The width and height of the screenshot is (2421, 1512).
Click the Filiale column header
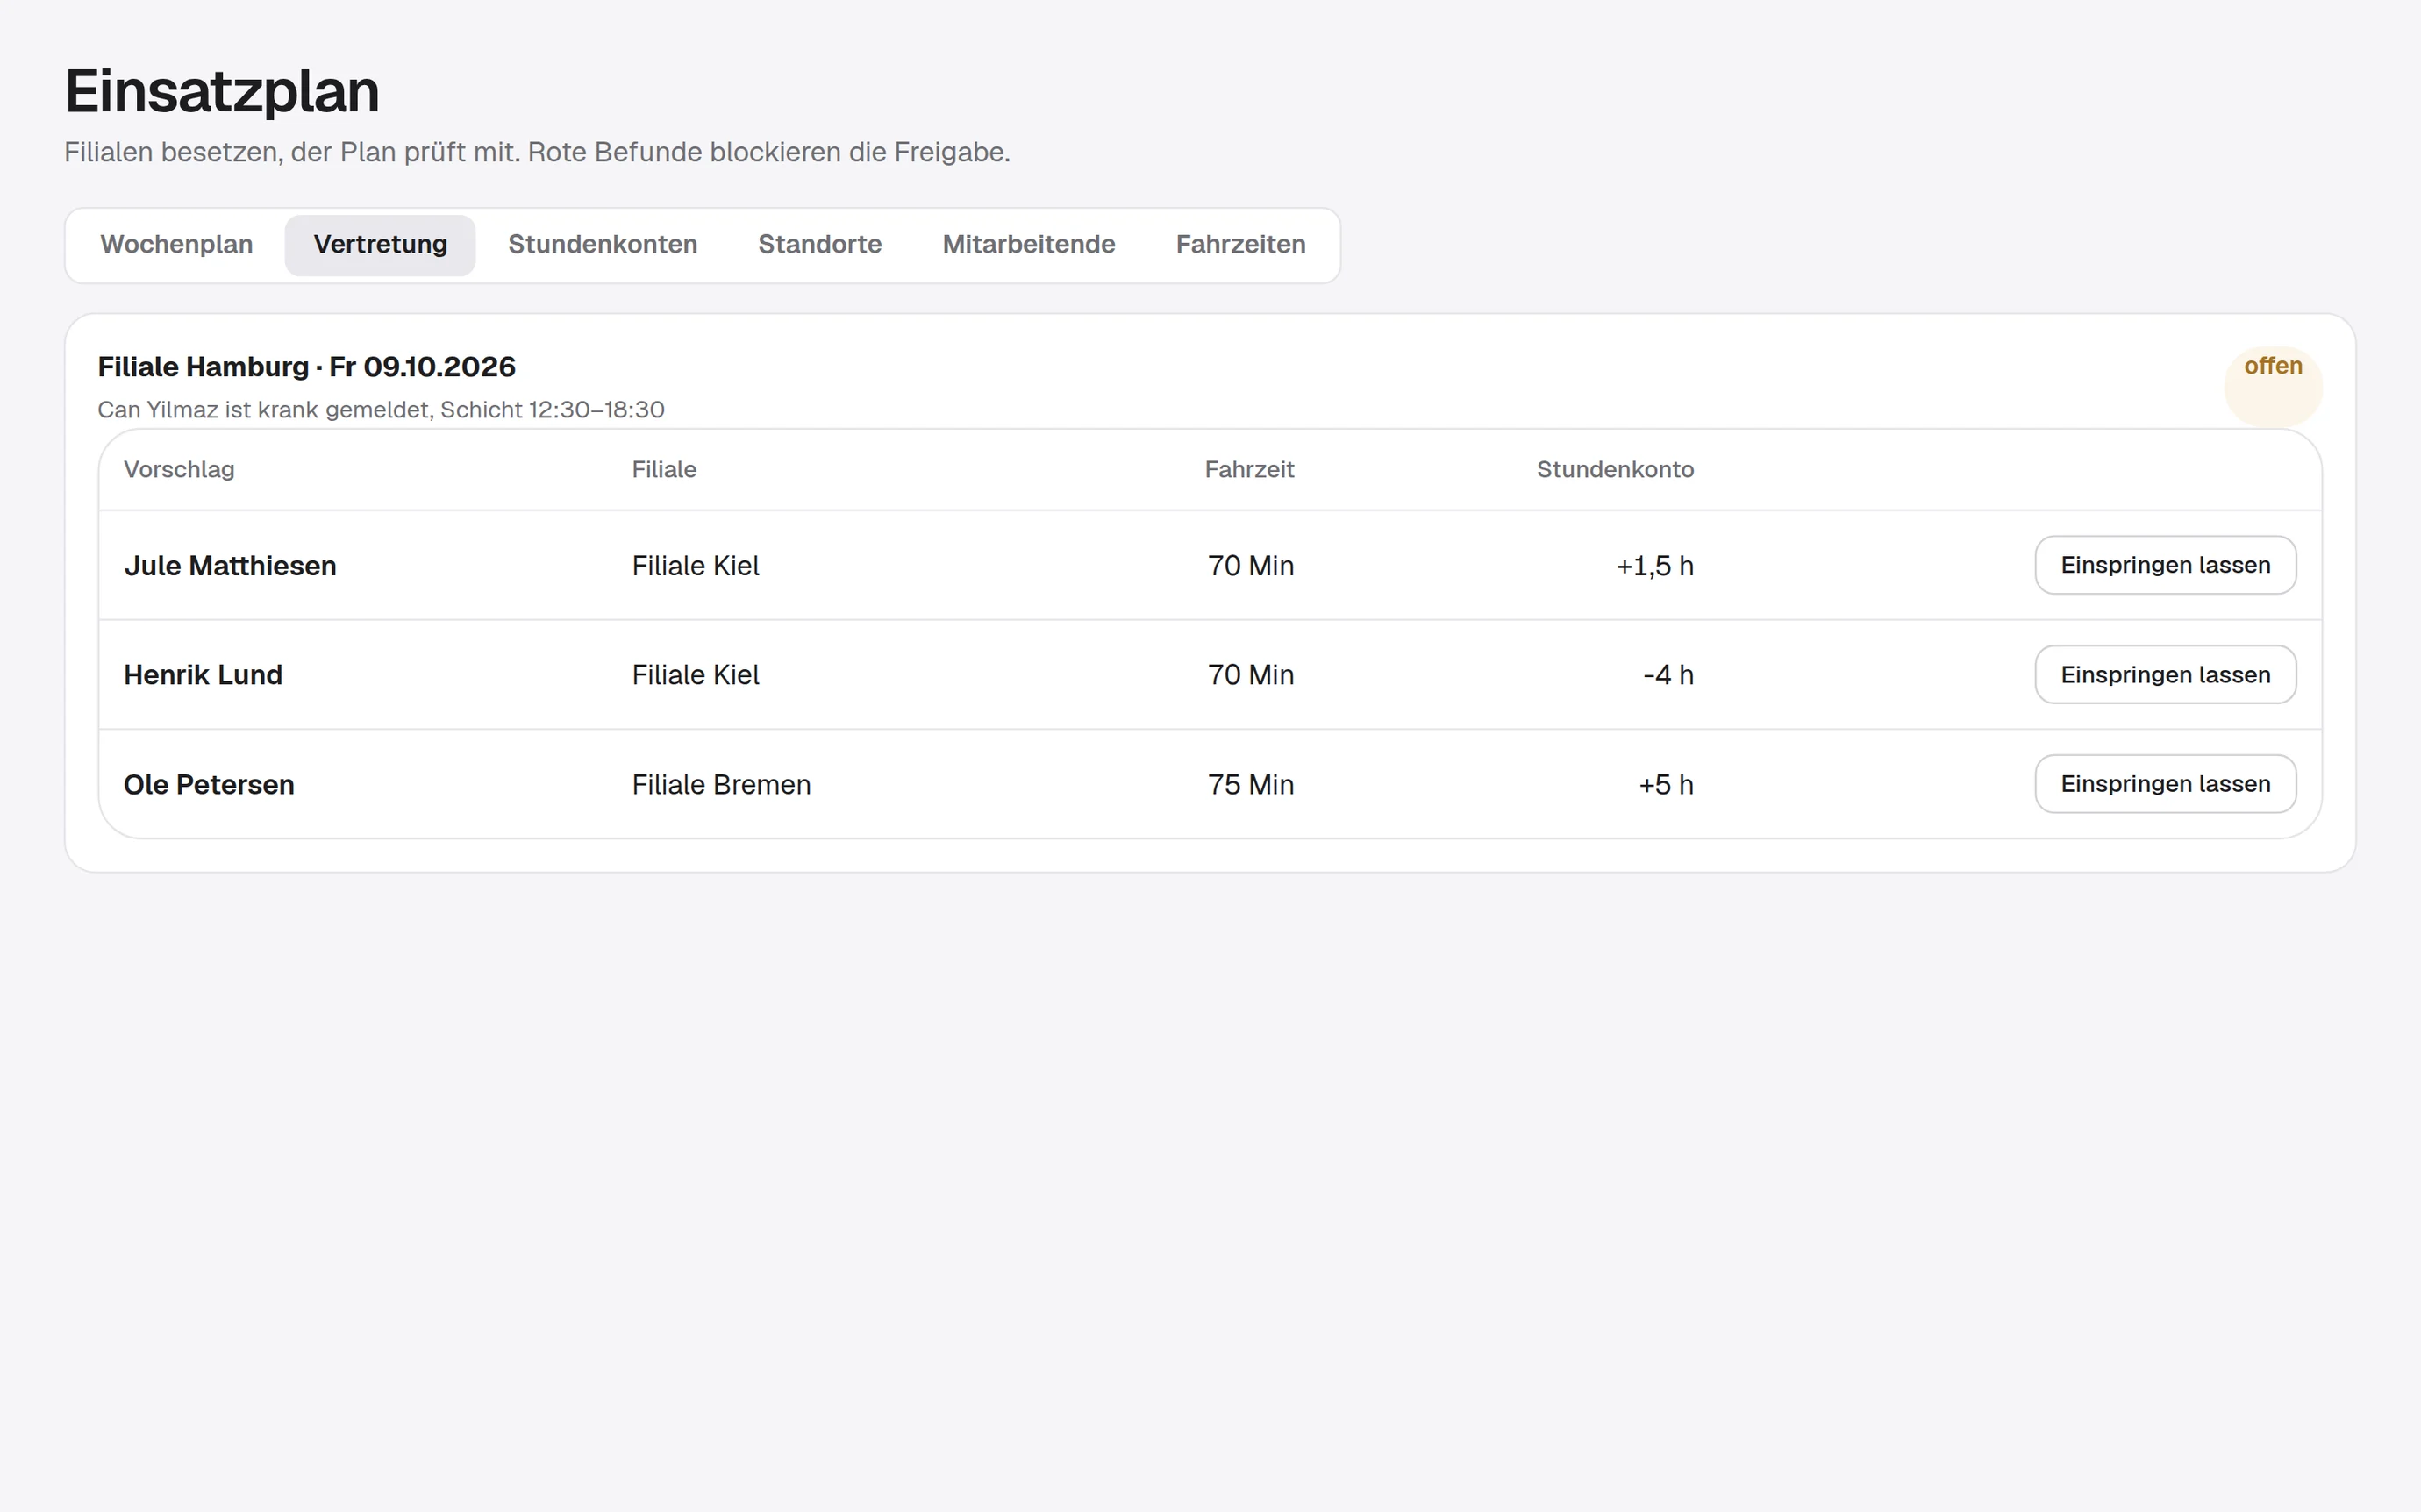coord(664,470)
